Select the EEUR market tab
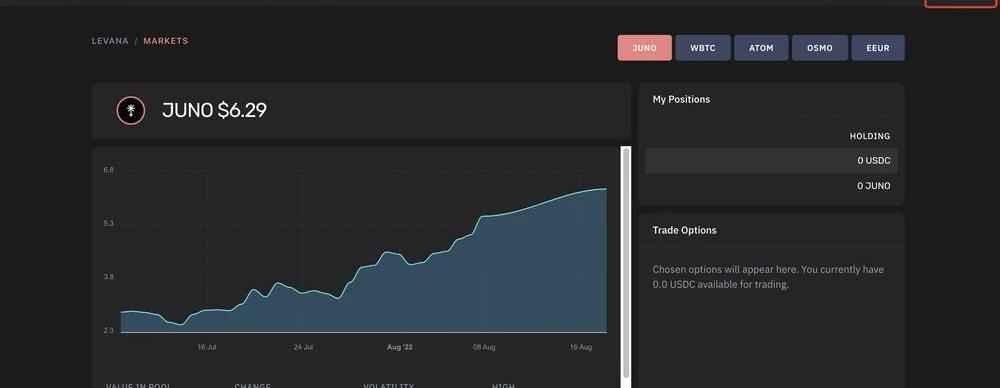The width and height of the screenshot is (1000, 388). (x=878, y=48)
